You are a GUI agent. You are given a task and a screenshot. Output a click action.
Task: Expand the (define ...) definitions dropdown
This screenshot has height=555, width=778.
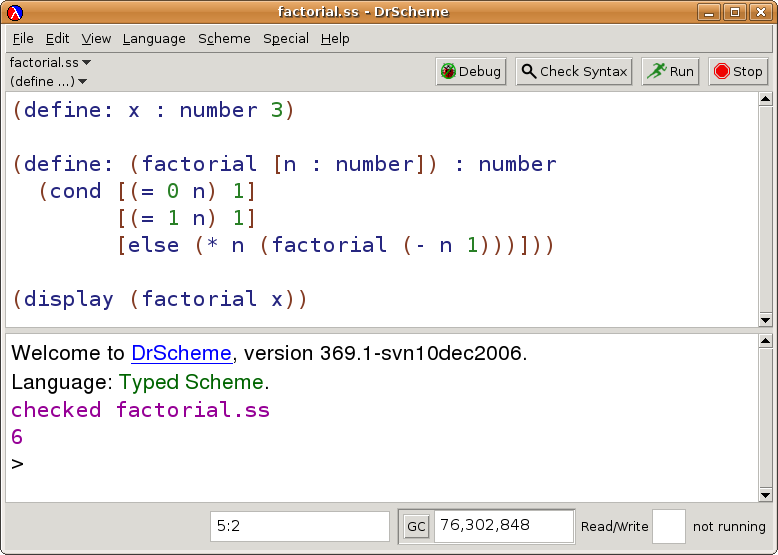(48, 81)
